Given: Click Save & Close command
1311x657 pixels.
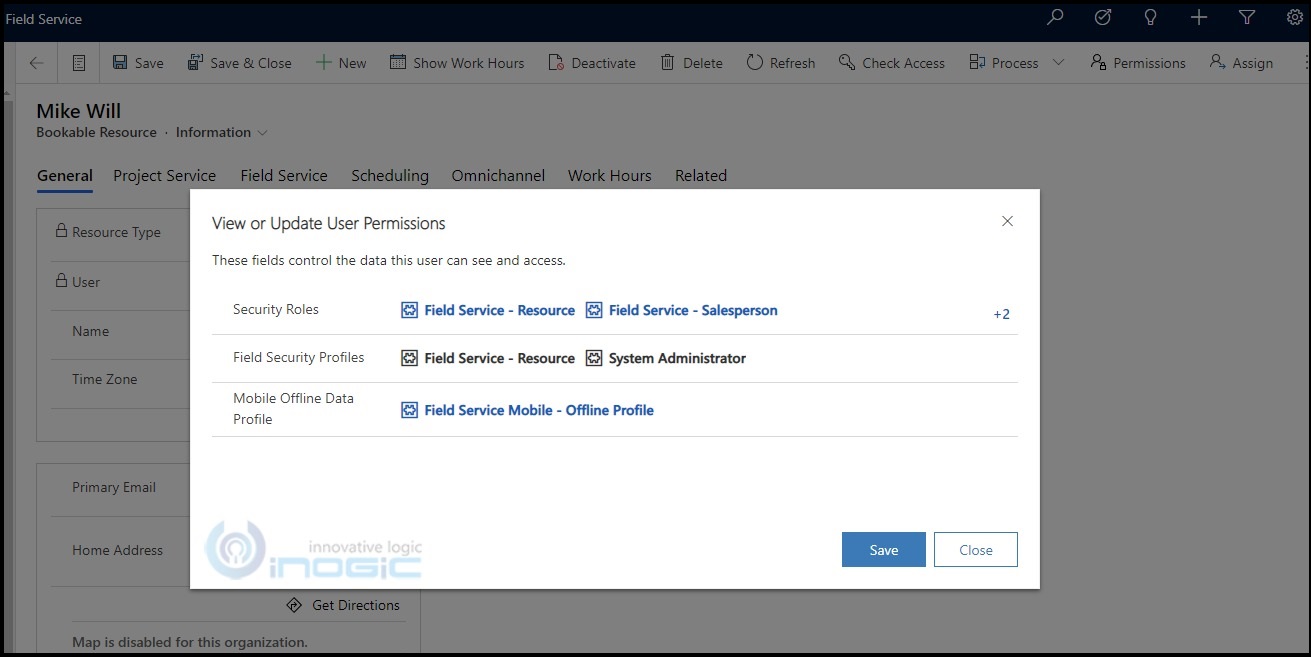Looking at the screenshot, I should click(x=240, y=63).
